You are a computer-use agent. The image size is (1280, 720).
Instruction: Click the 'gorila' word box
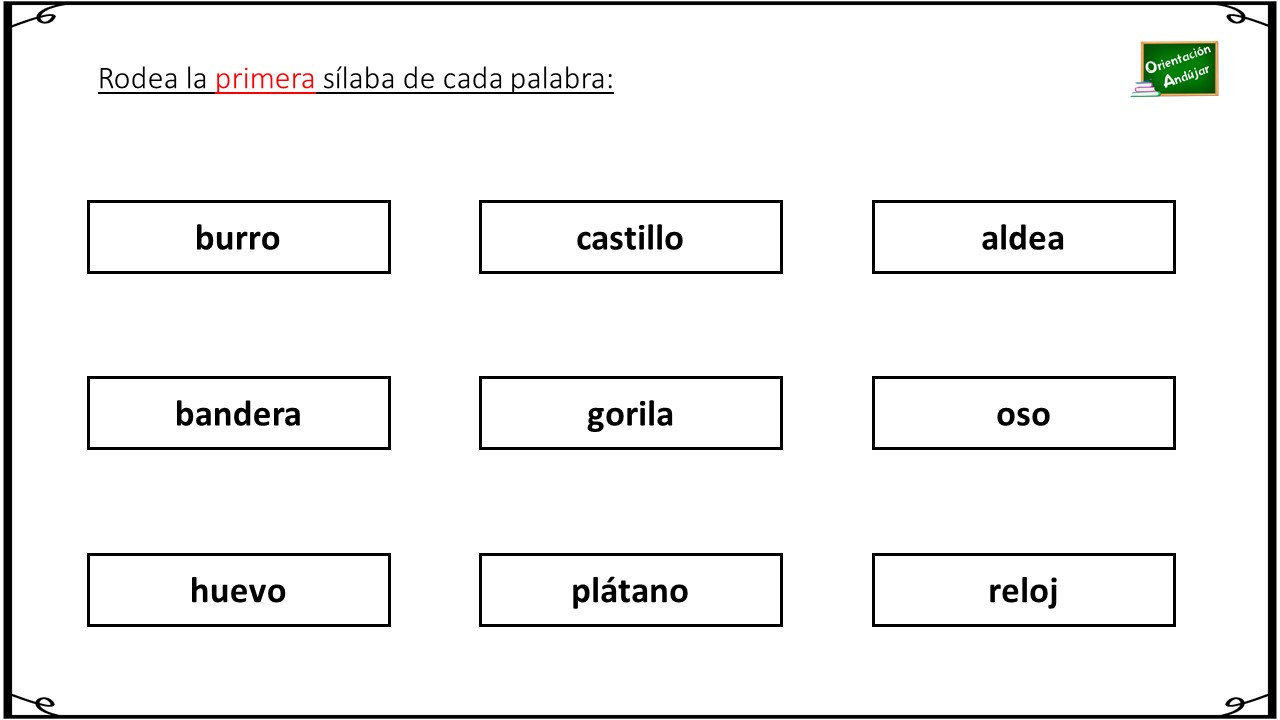630,413
